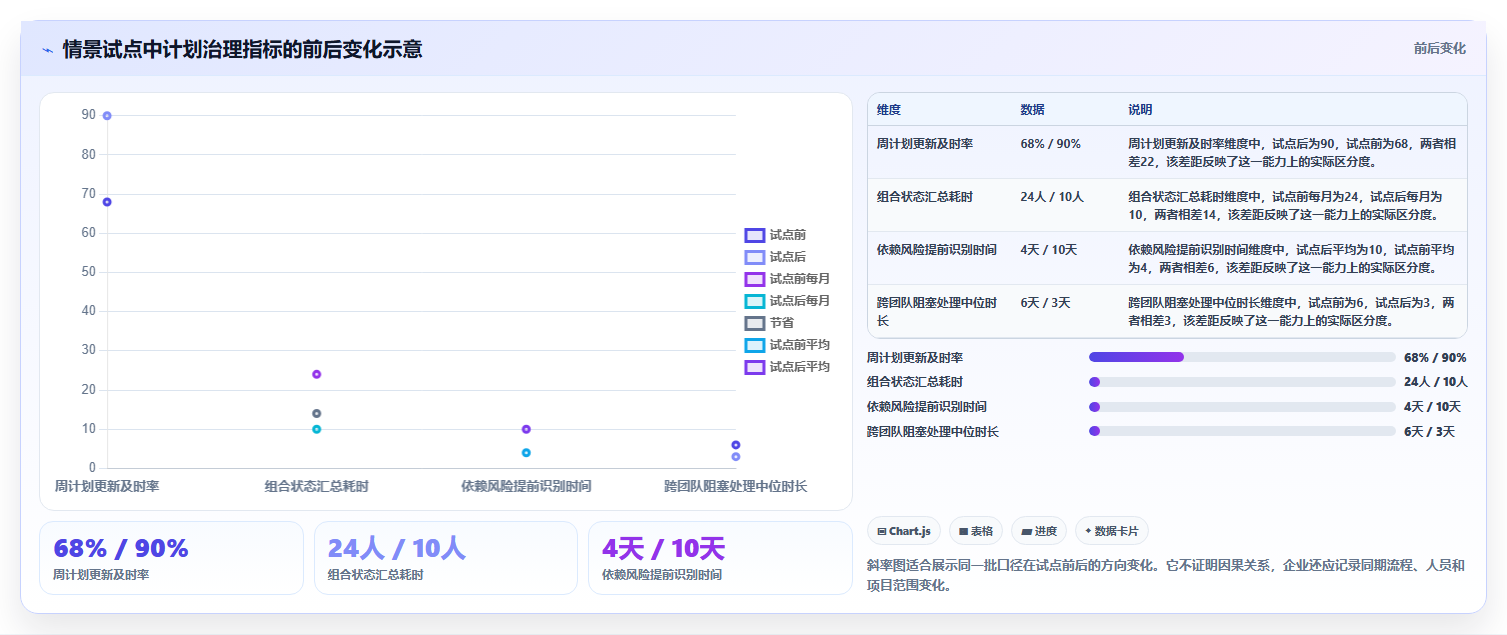
Task: Click the lightning icon beside the title
Action: 47,50
